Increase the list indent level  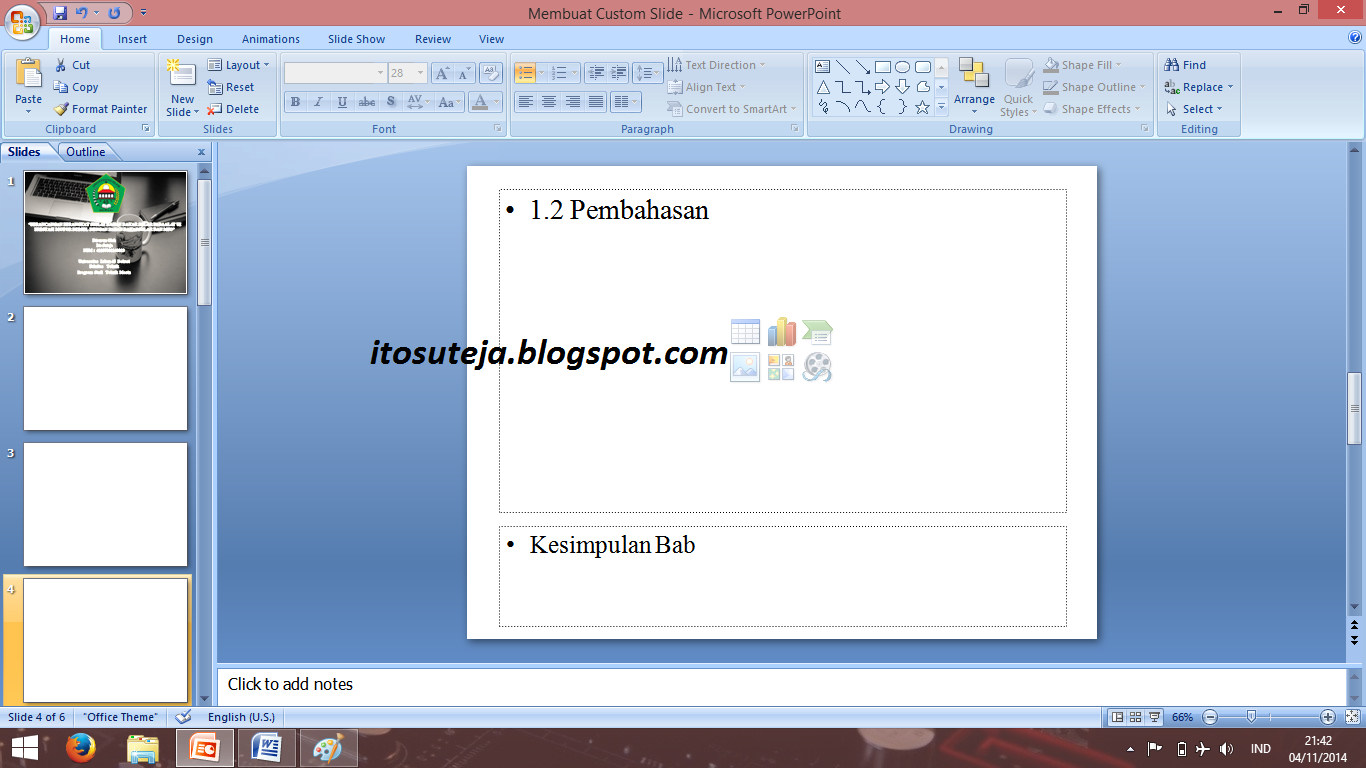619,73
